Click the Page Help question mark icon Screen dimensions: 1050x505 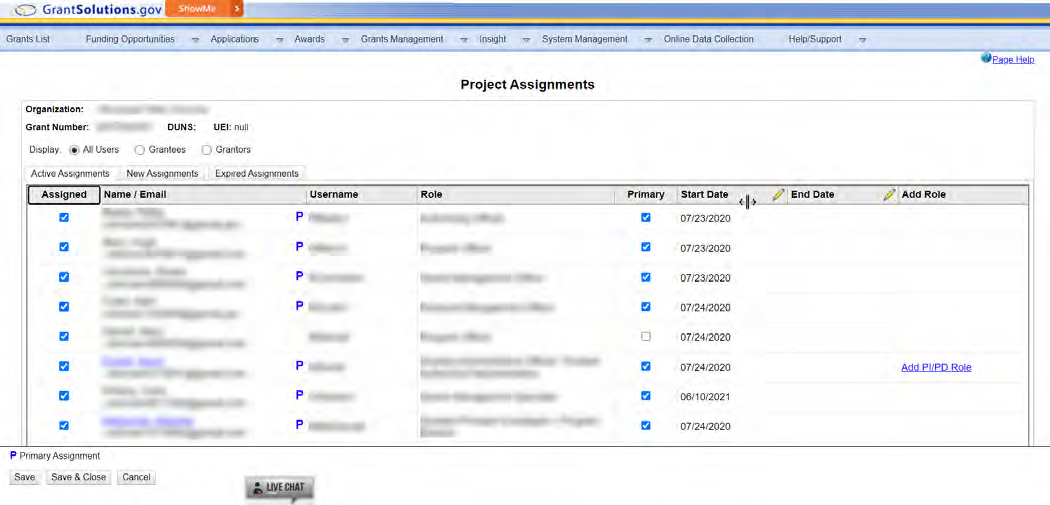(x=986, y=59)
